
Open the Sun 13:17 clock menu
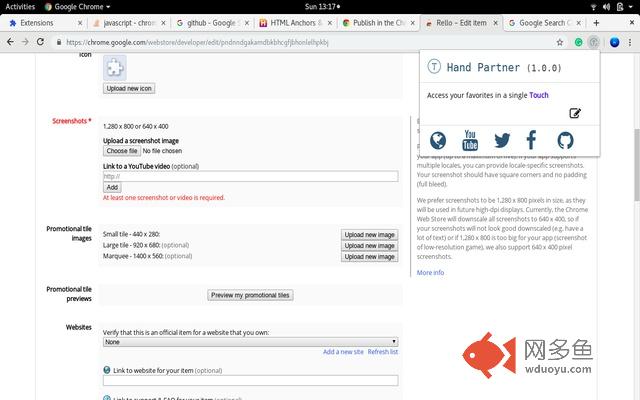[322, 7]
